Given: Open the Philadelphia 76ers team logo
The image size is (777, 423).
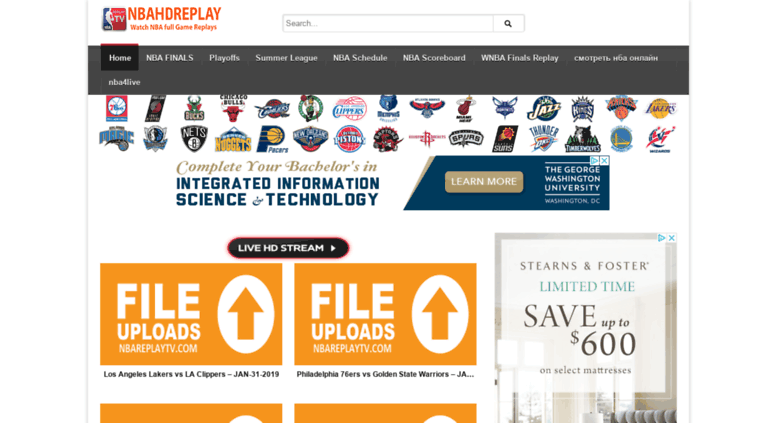Looking at the screenshot, I should 117,108.
